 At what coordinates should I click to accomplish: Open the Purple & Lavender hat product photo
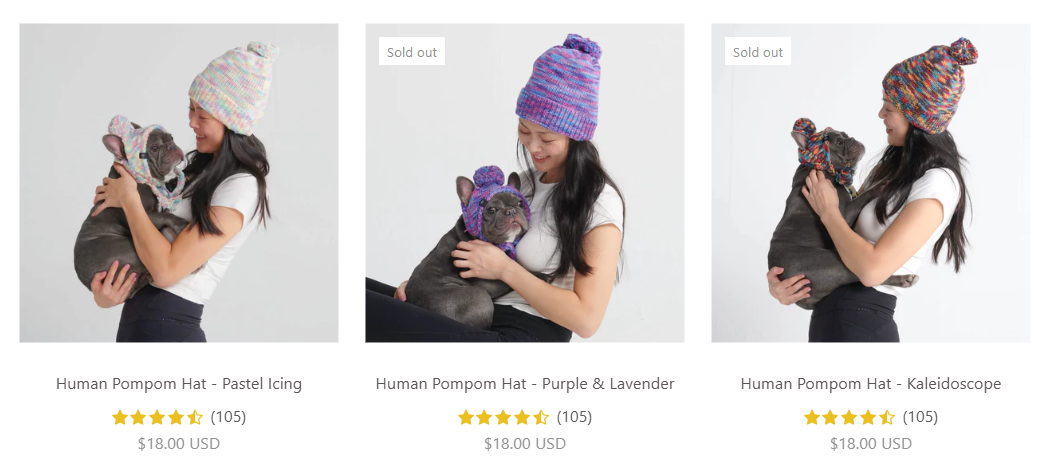525,183
